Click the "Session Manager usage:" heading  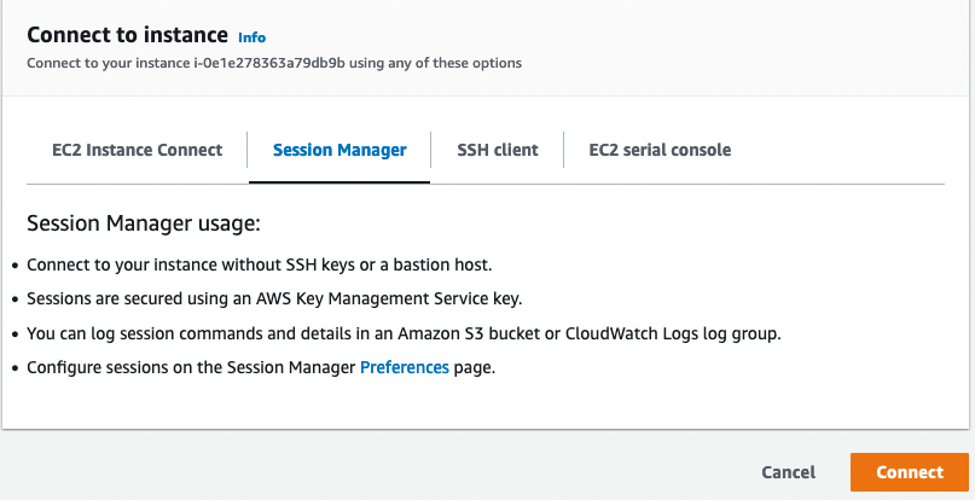(143, 223)
